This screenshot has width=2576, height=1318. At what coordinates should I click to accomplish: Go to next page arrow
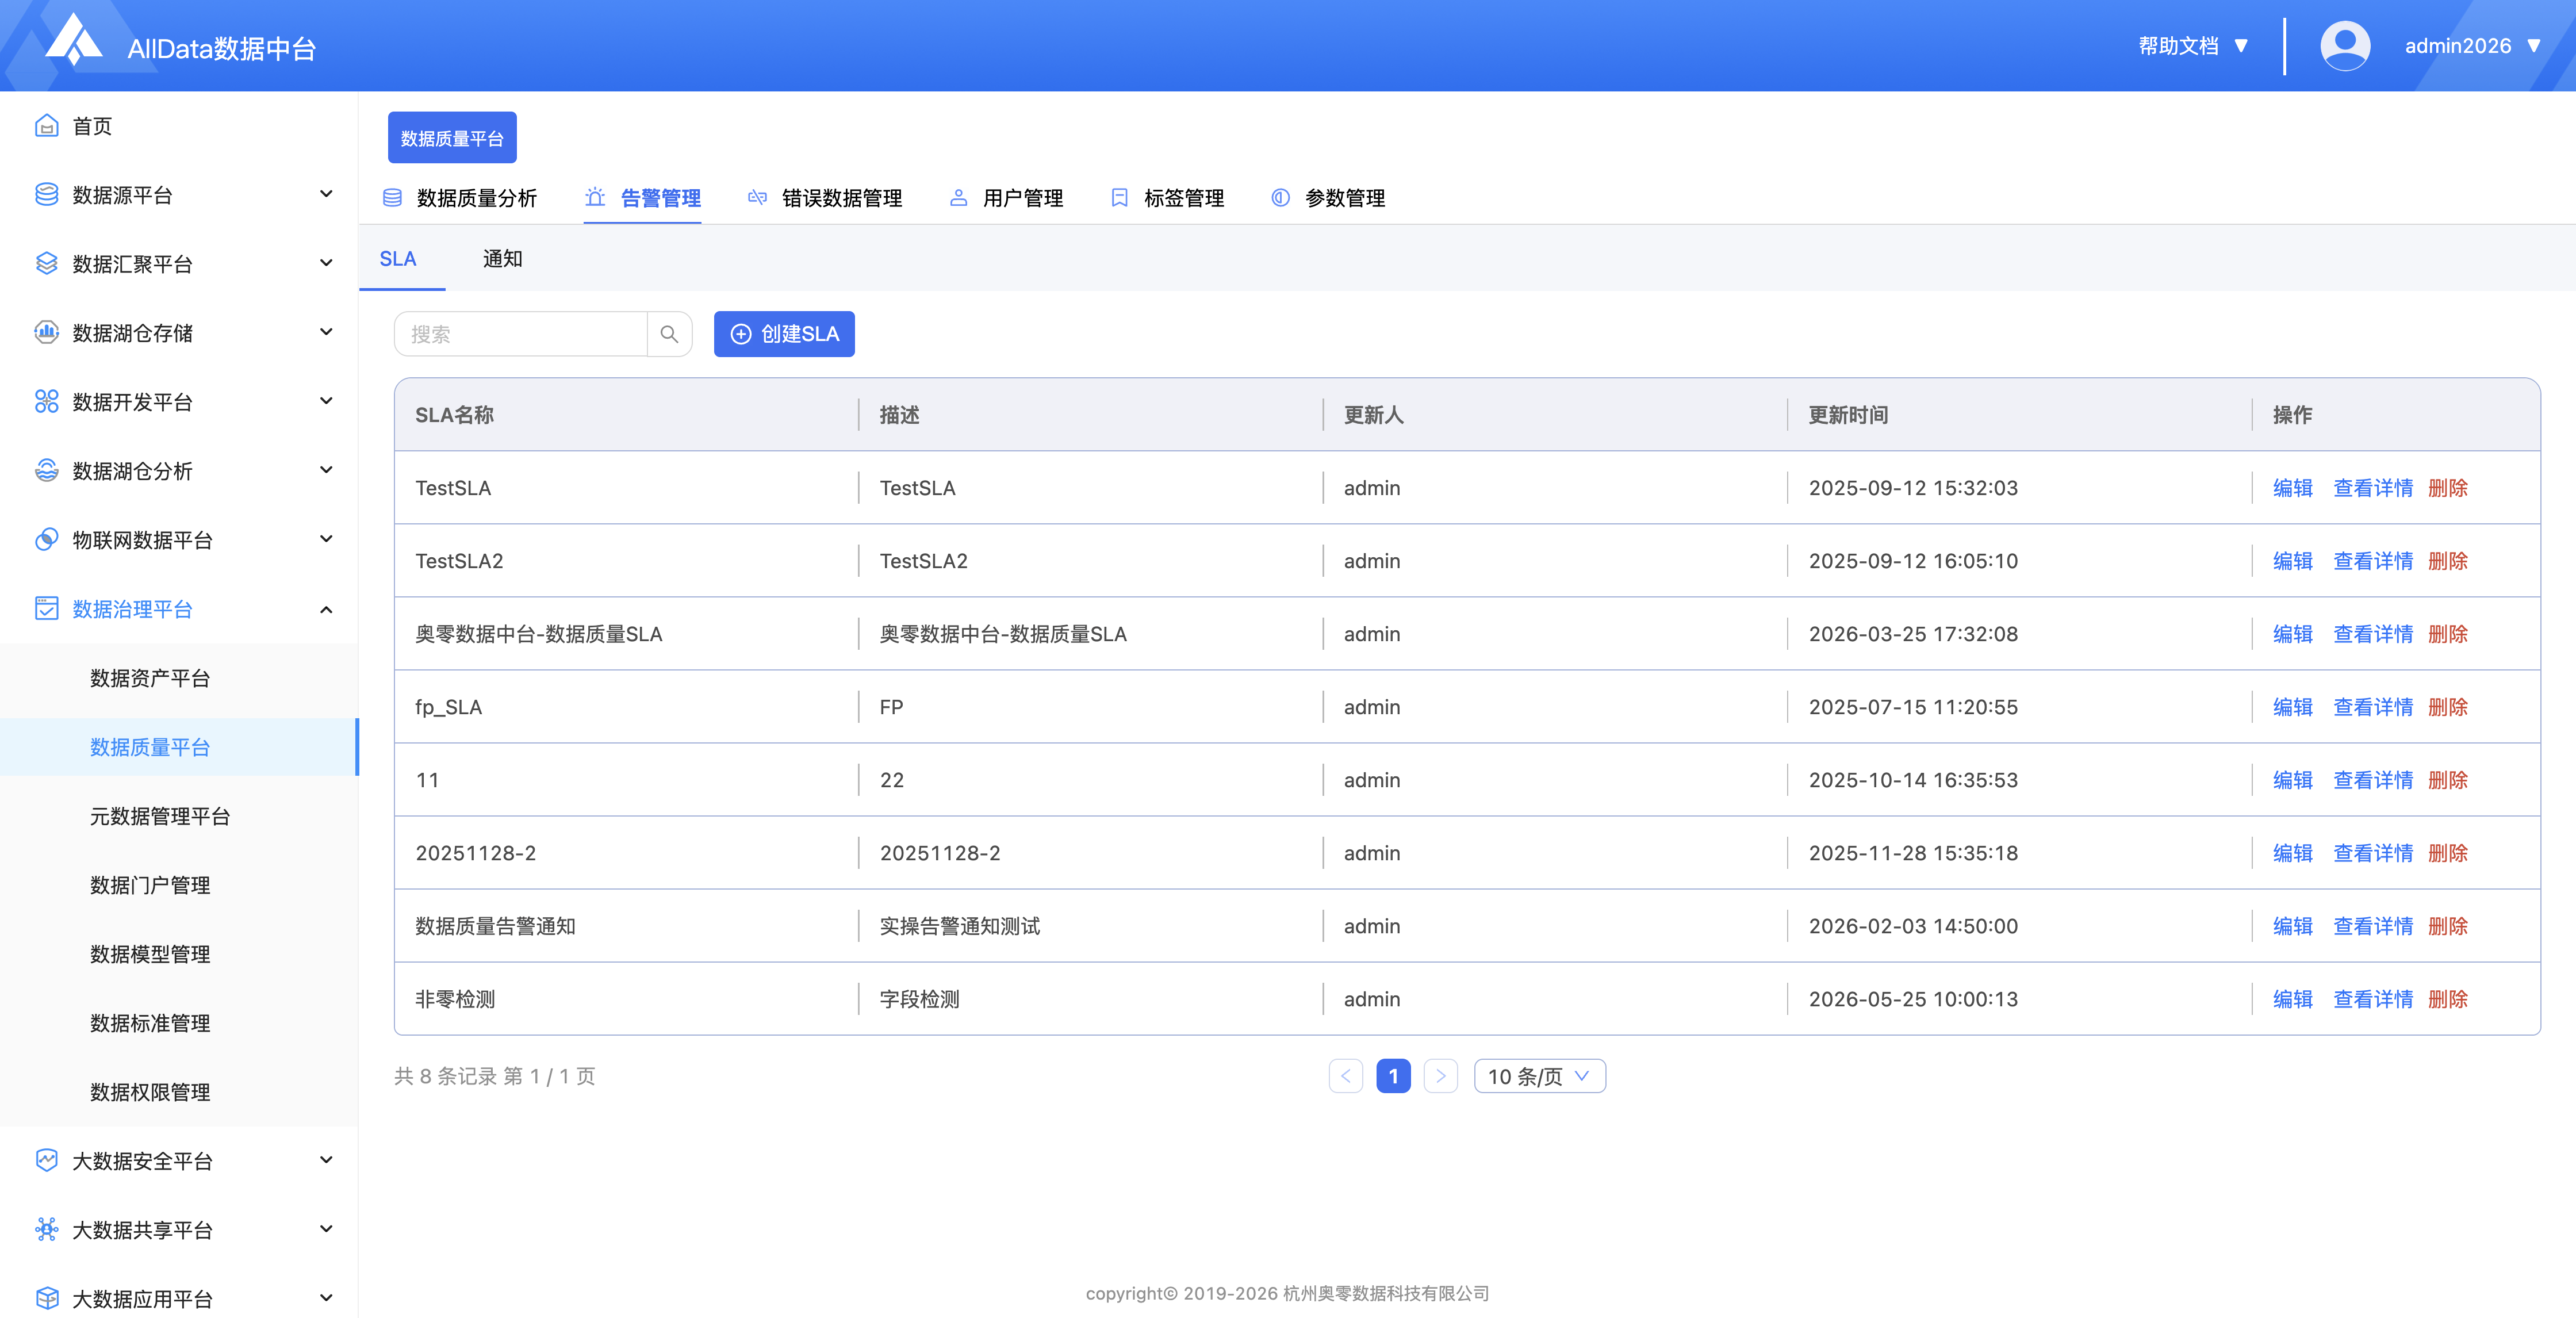point(1440,1076)
